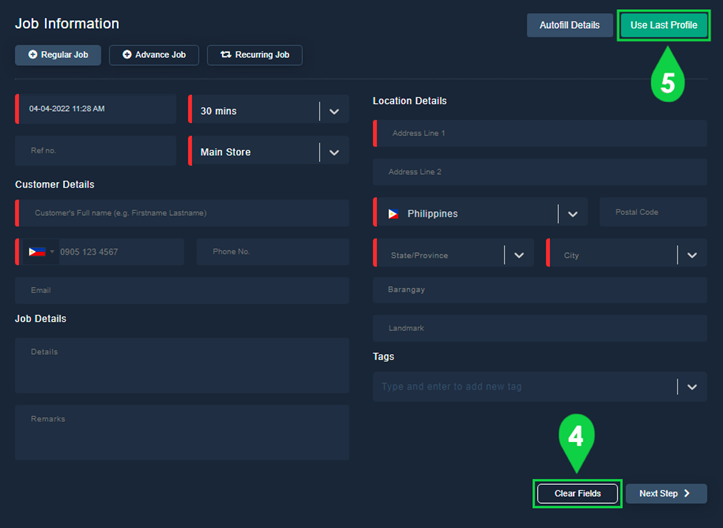Click the repeat icon on Recurring Job

225,54
